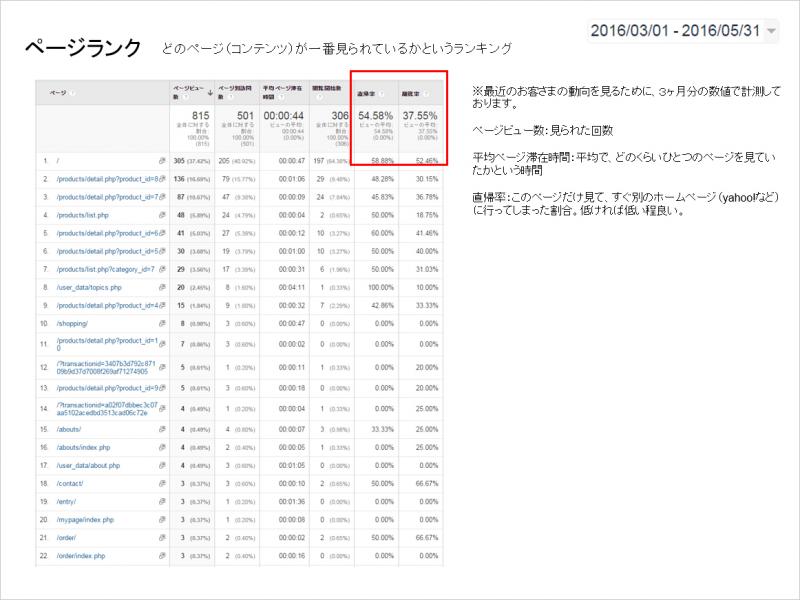
Task: Click the overall bounce rate 54.58%
Action: pyautogui.click(x=376, y=116)
